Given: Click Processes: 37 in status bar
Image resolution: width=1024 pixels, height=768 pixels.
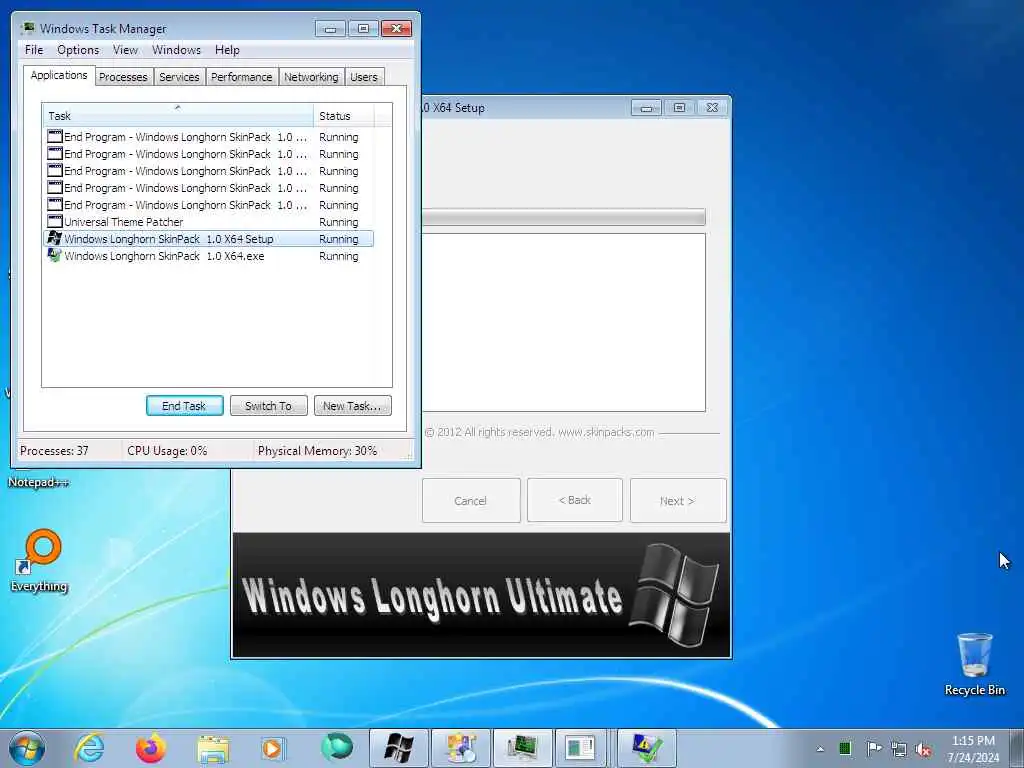Looking at the screenshot, I should pos(54,451).
